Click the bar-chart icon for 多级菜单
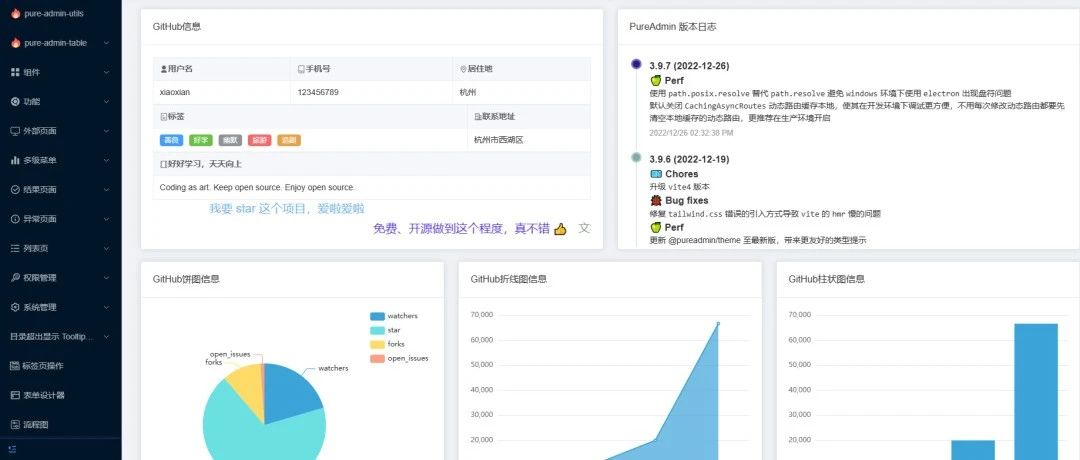The image size is (1080, 460). pyautogui.click(x=15, y=160)
